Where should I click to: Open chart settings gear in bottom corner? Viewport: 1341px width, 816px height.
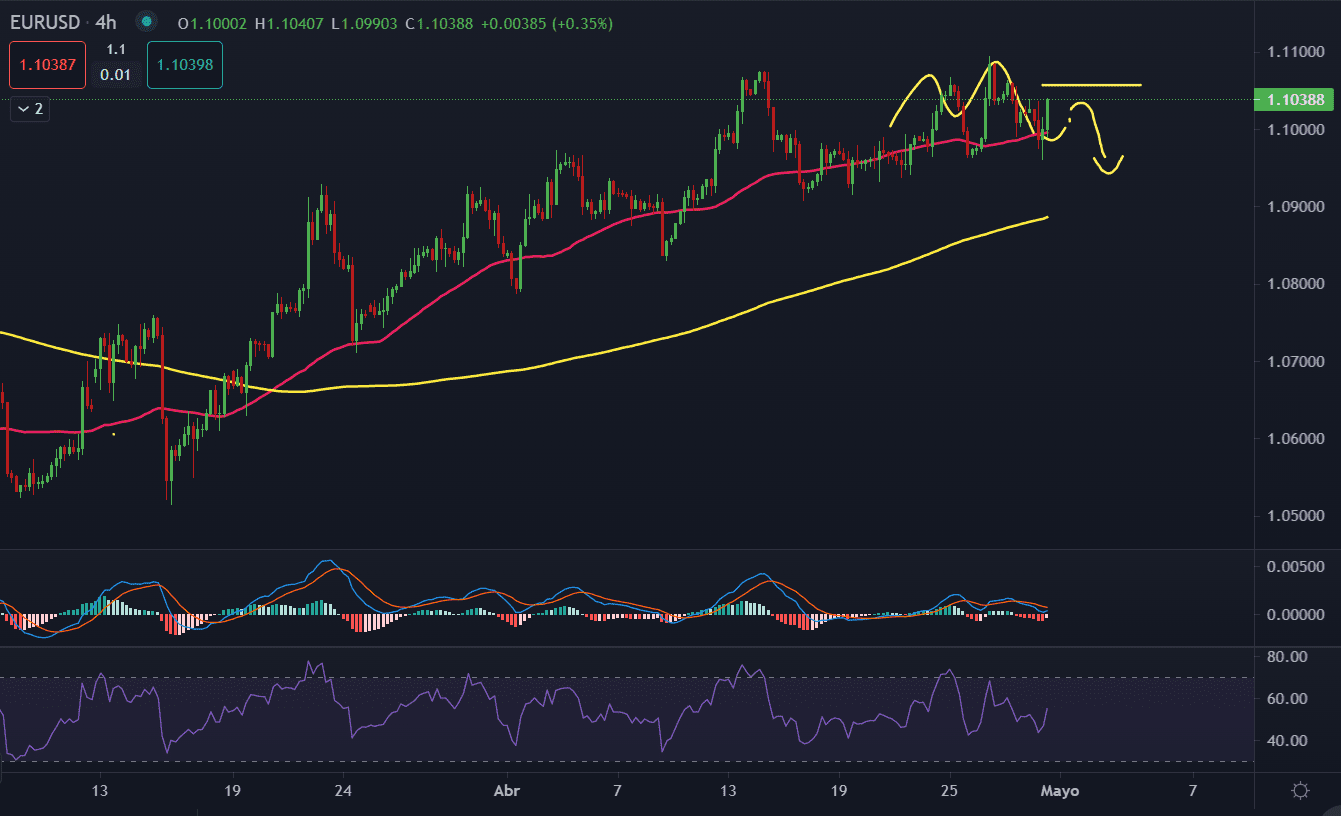[x=1300, y=791]
